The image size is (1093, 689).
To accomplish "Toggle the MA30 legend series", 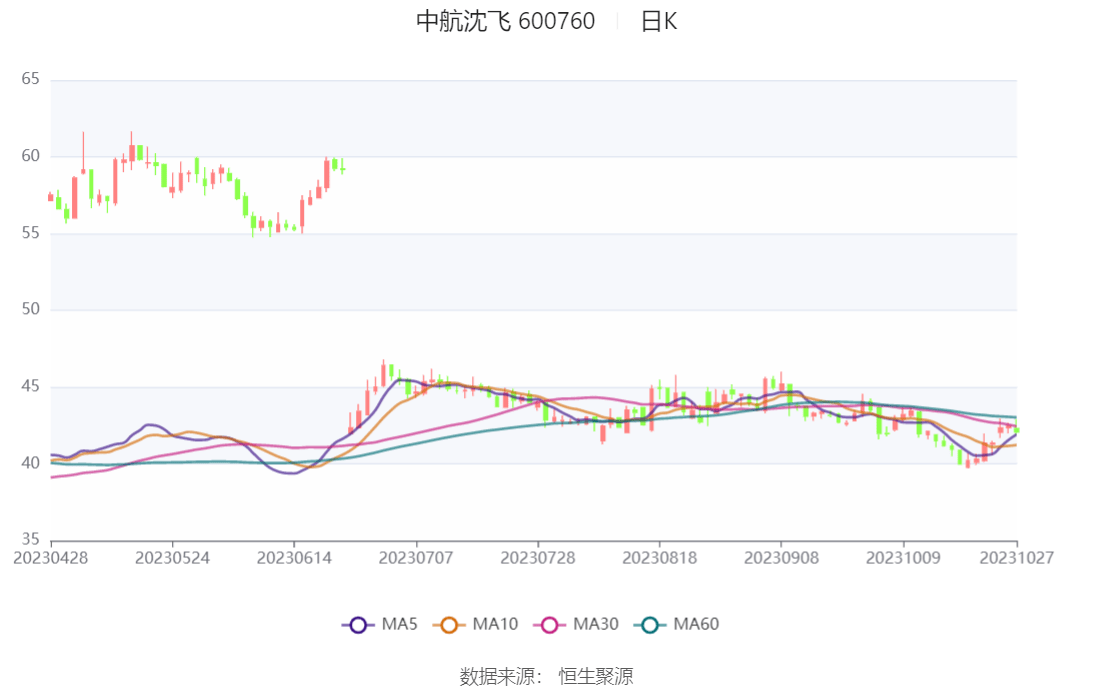I will pos(576,624).
